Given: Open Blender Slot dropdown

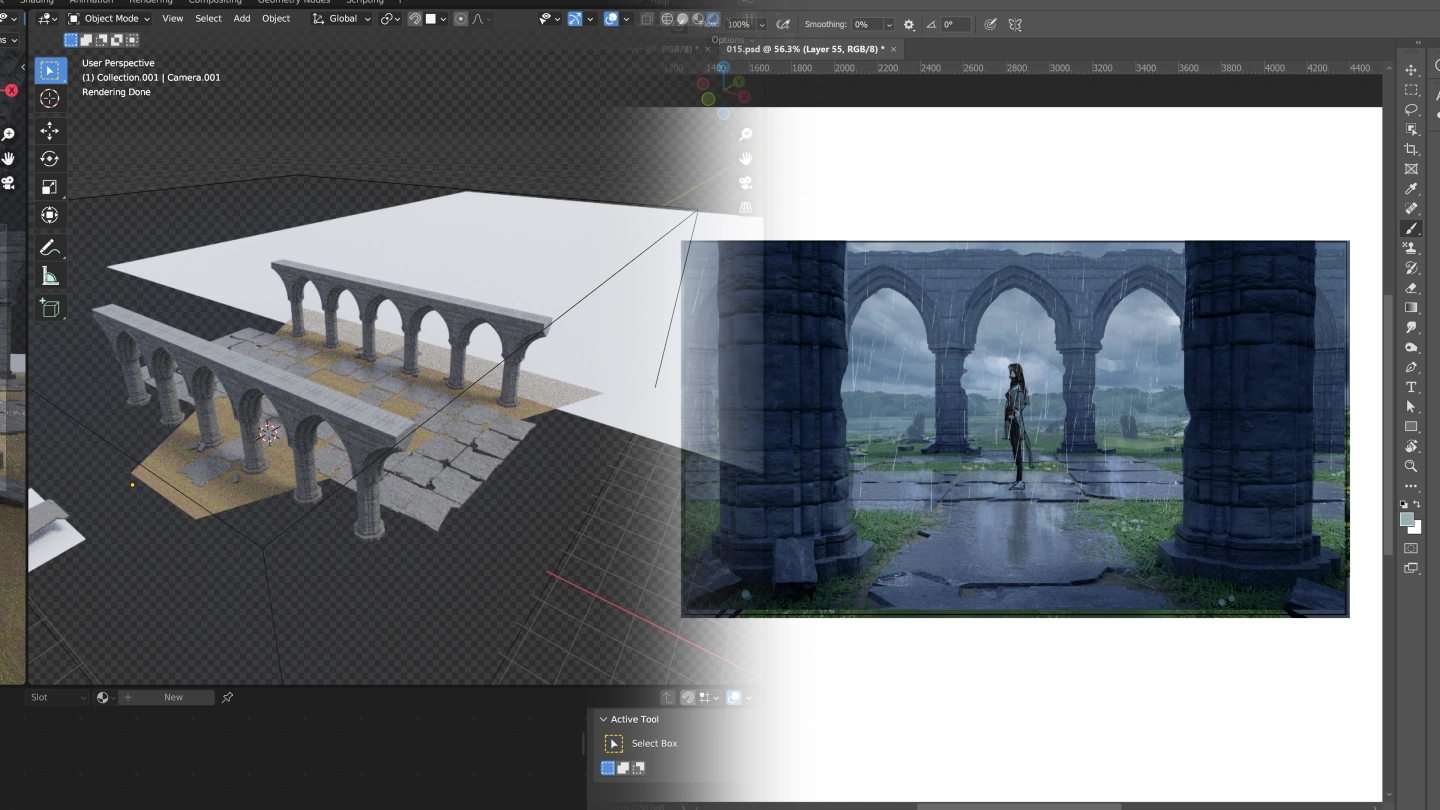Looking at the screenshot, I should click(59, 697).
